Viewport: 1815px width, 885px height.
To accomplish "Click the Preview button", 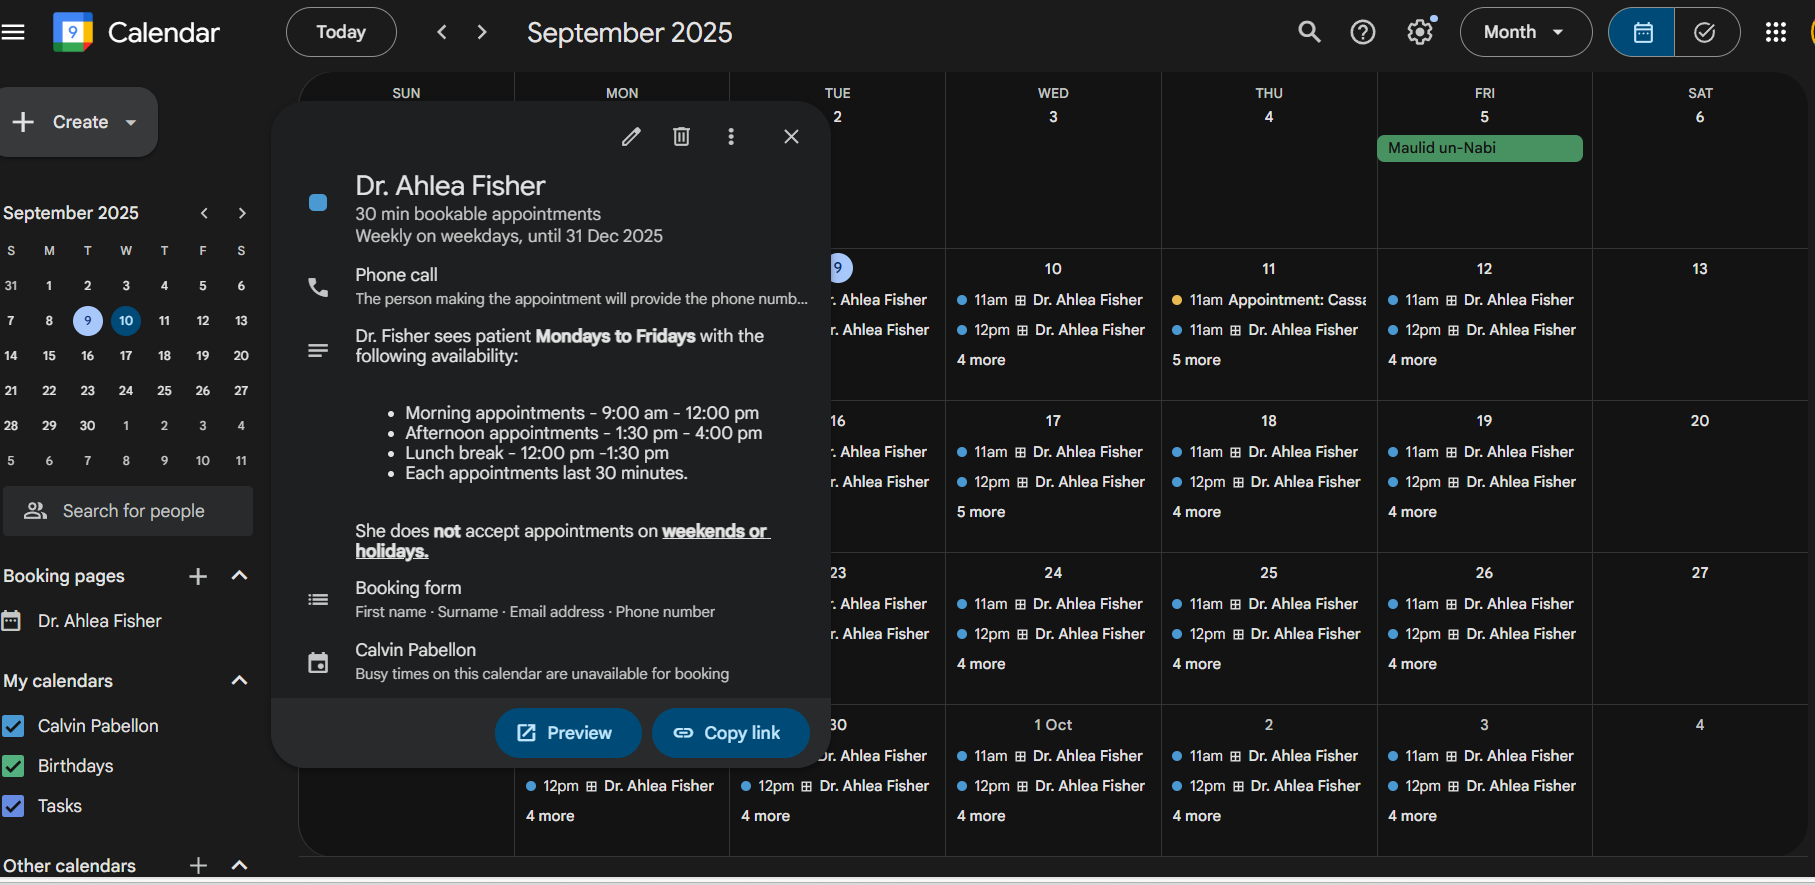I will tap(567, 733).
